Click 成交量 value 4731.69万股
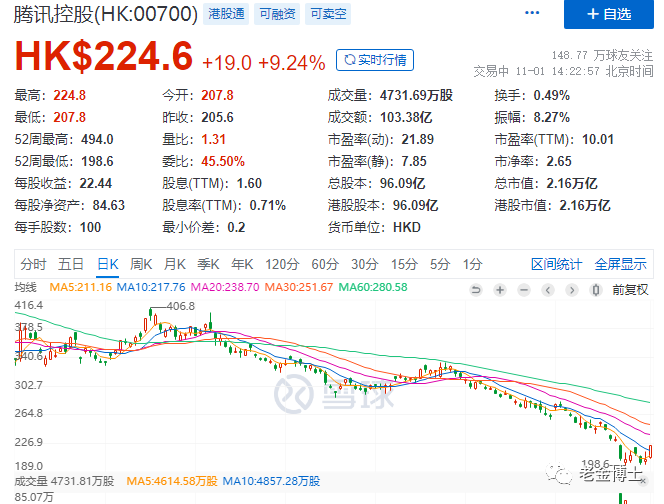This screenshot has height=504, width=664. pyautogui.click(x=416, y=95)
